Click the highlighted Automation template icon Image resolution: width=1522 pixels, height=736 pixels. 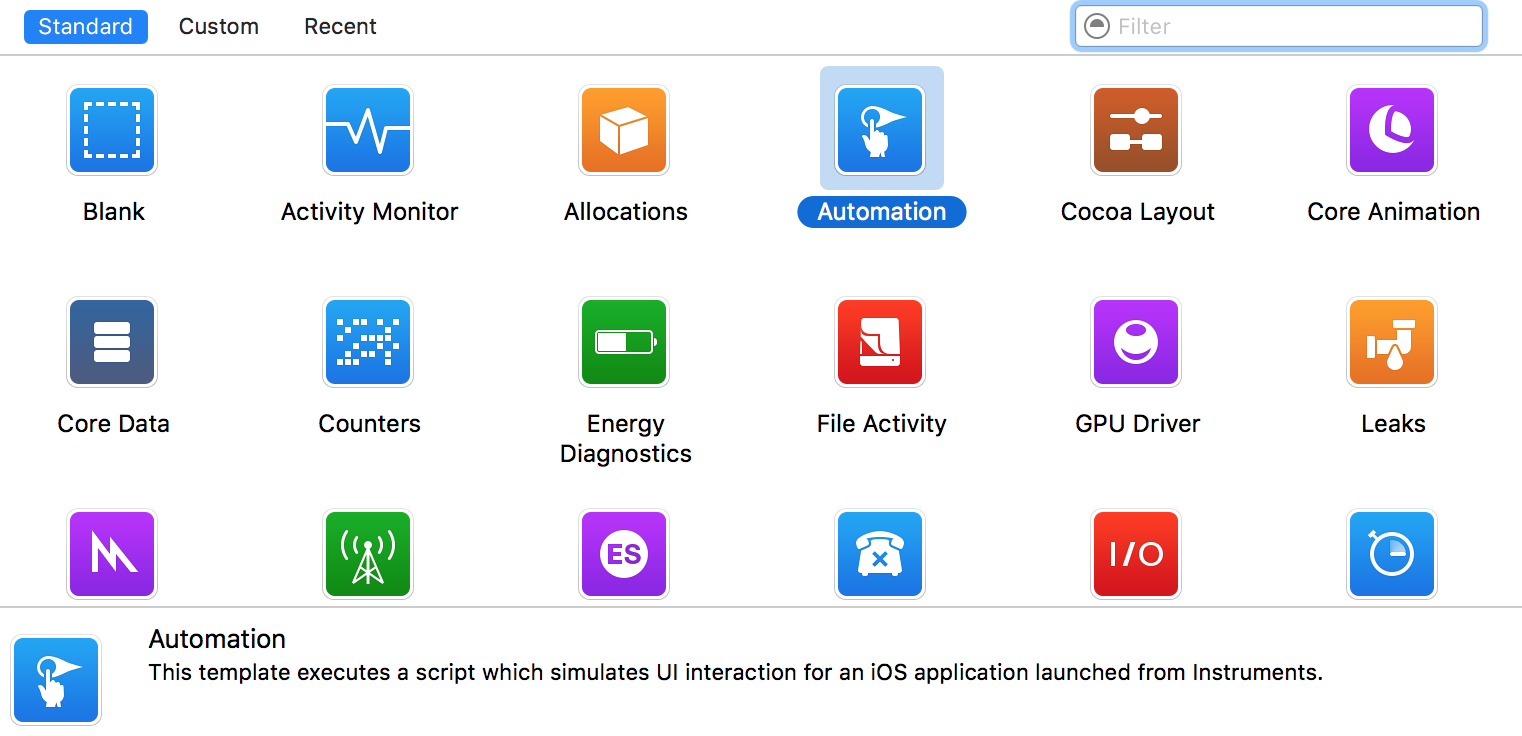(880, 130)
